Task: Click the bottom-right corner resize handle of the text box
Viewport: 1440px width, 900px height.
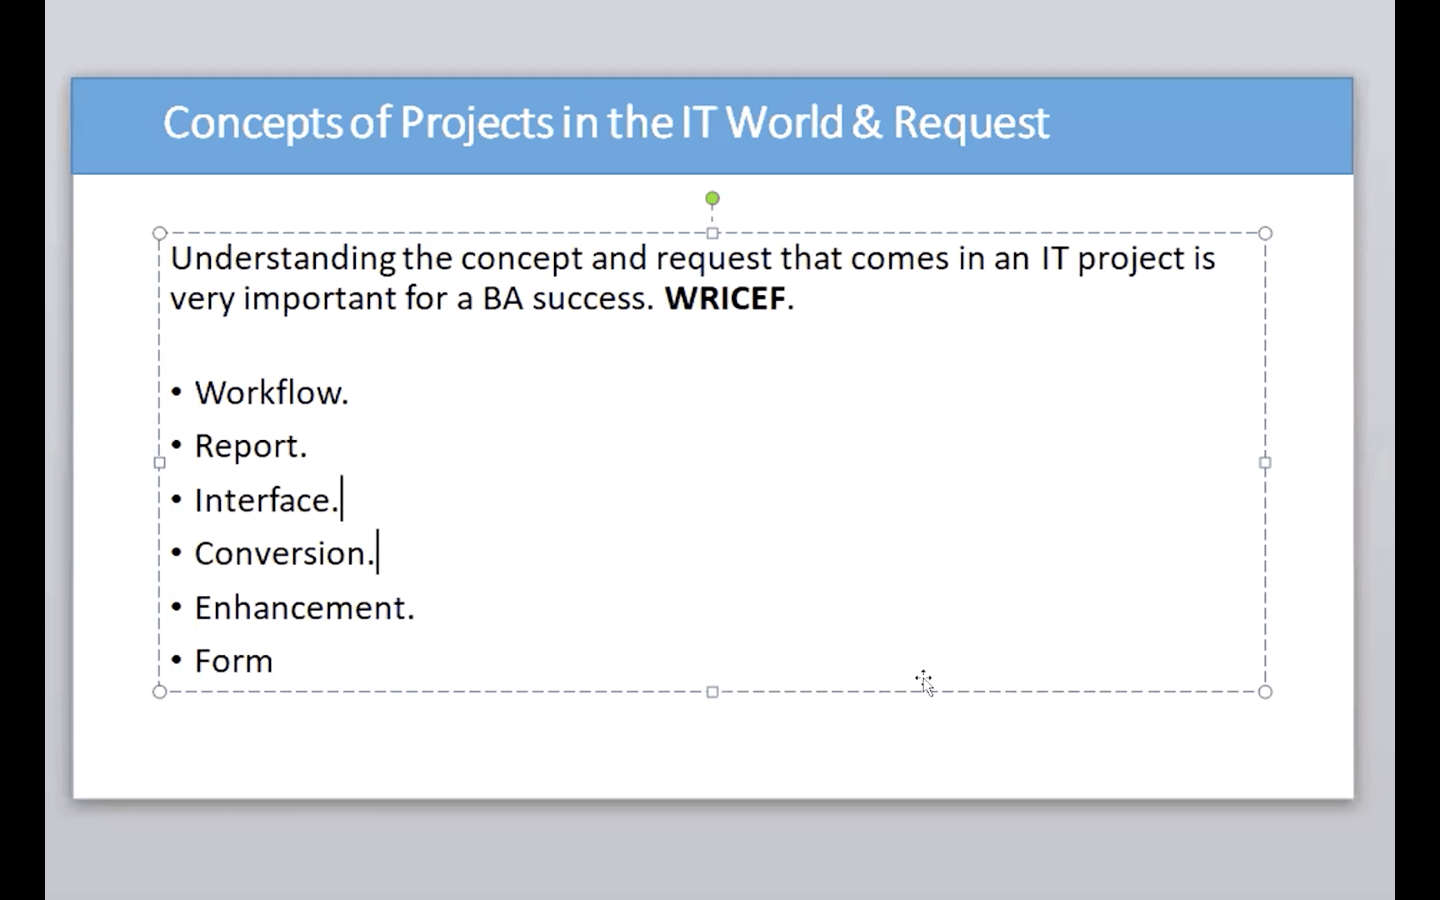Action: (1265, 692)
